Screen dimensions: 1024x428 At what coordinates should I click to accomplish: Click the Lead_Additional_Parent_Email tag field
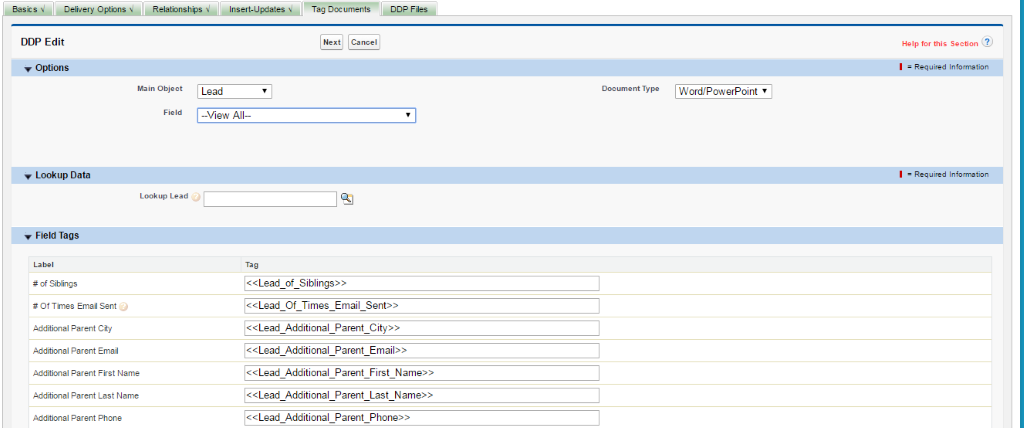[x=422, y=351]
